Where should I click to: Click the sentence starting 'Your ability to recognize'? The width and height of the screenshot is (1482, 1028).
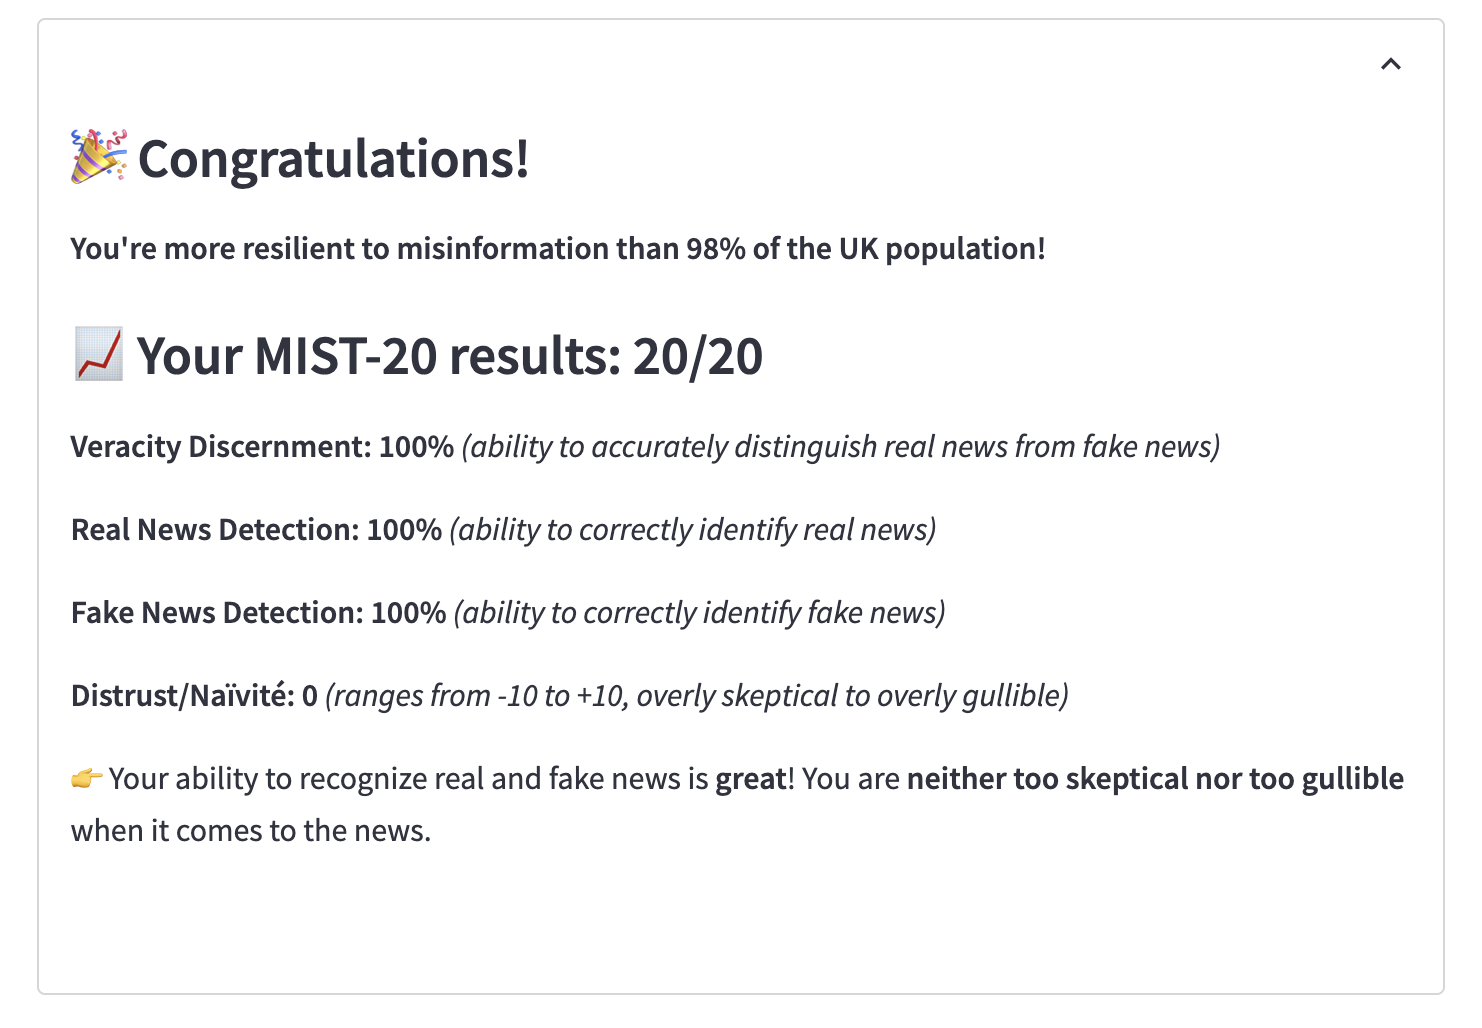point(737,804)
